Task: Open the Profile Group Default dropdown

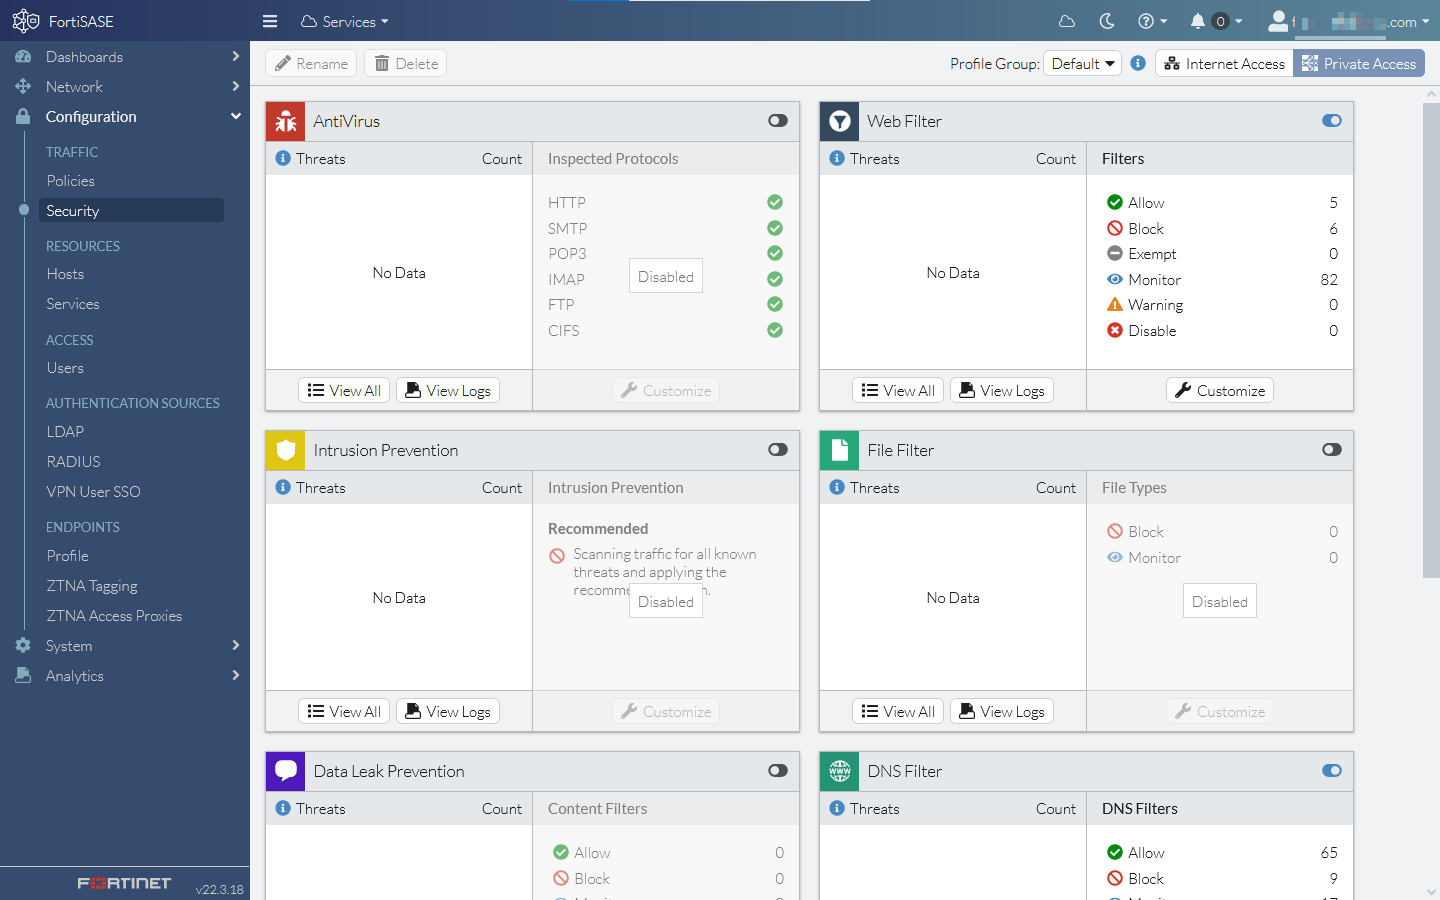Action: [1082, 63]
